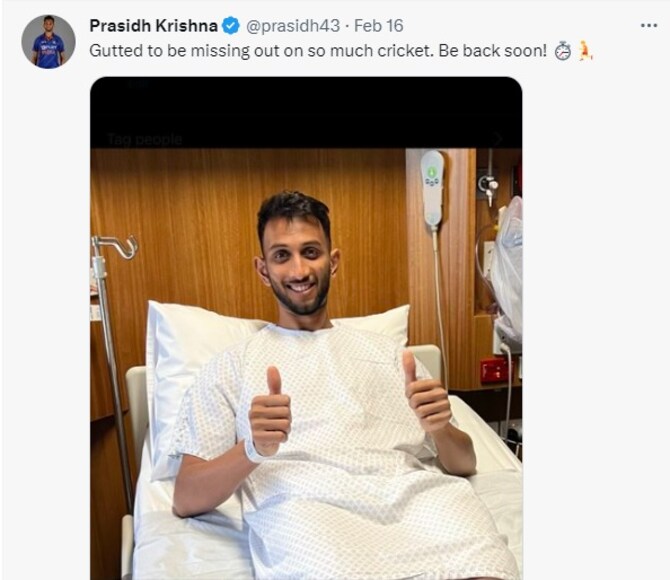Open the tweet's three-dot More menu
Viewport: 670px width, 580px height.
pos(649,26)
